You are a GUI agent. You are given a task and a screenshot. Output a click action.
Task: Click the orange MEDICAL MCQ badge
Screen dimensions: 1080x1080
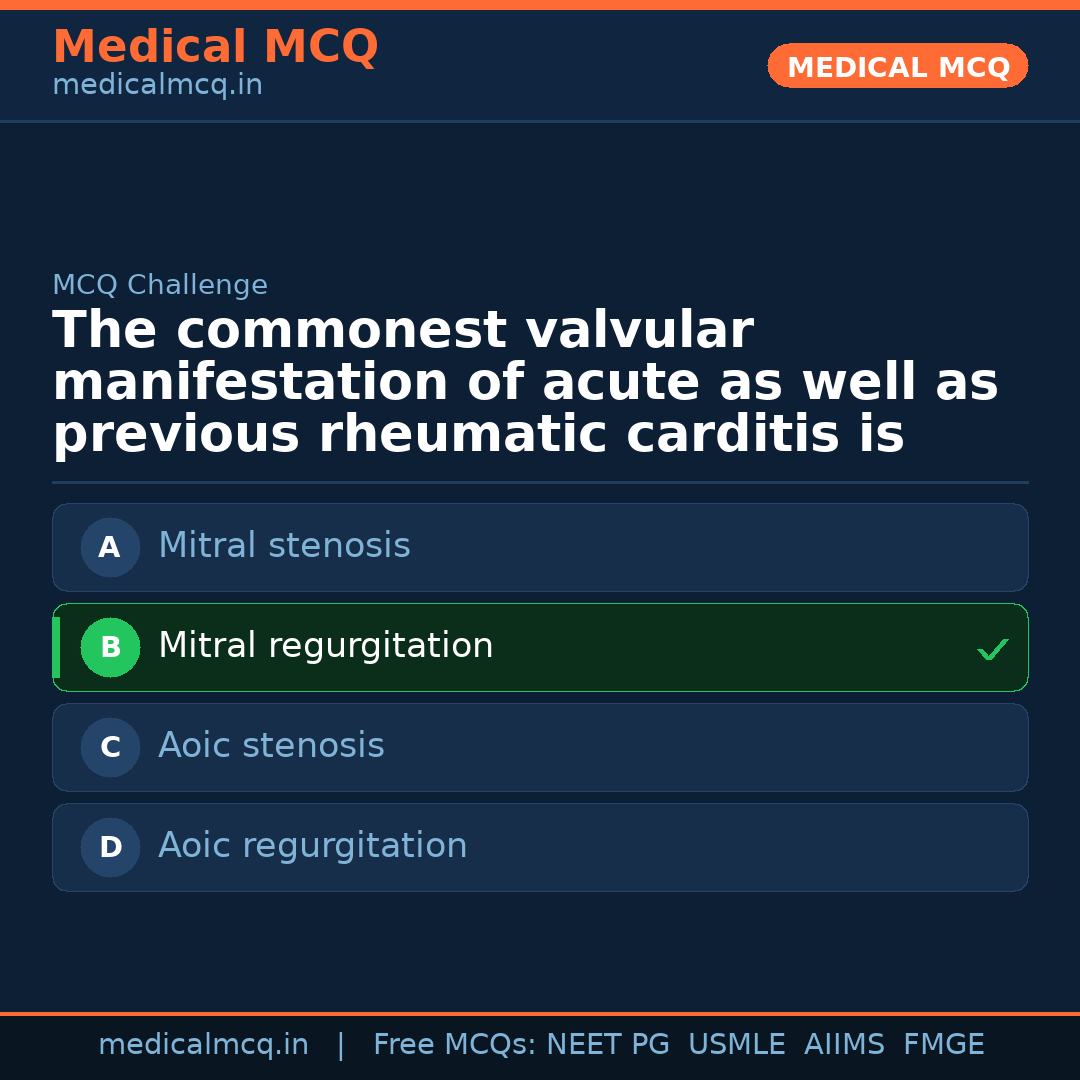click(897, 67)
